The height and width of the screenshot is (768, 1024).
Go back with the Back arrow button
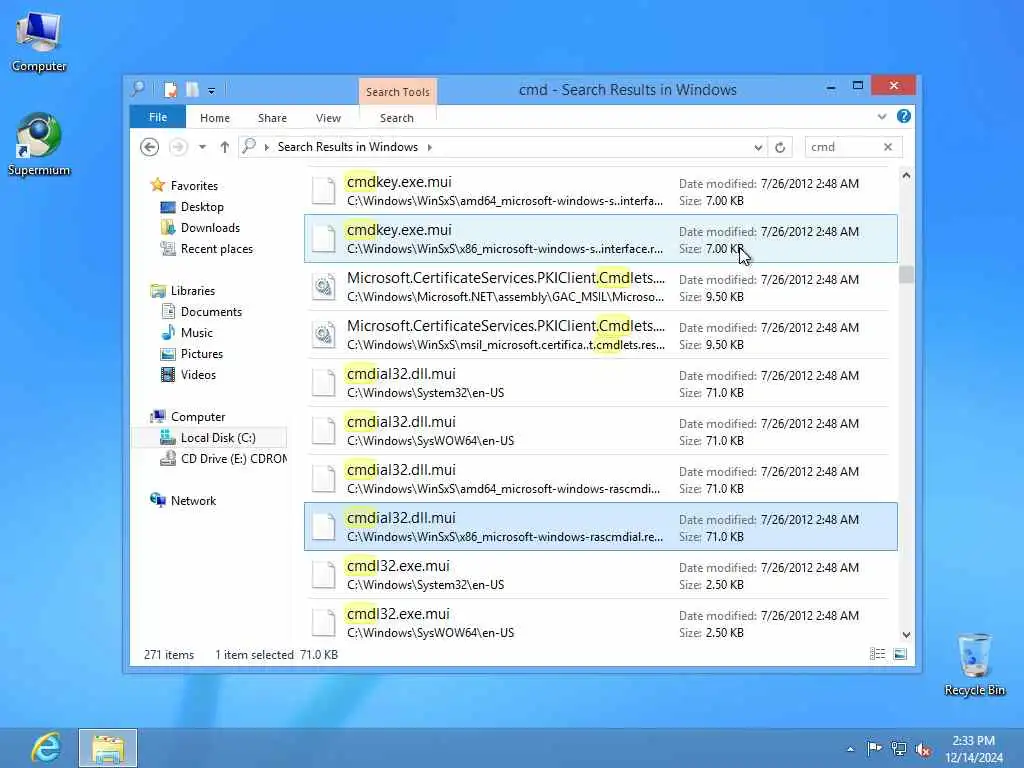[x=150, y=147]
